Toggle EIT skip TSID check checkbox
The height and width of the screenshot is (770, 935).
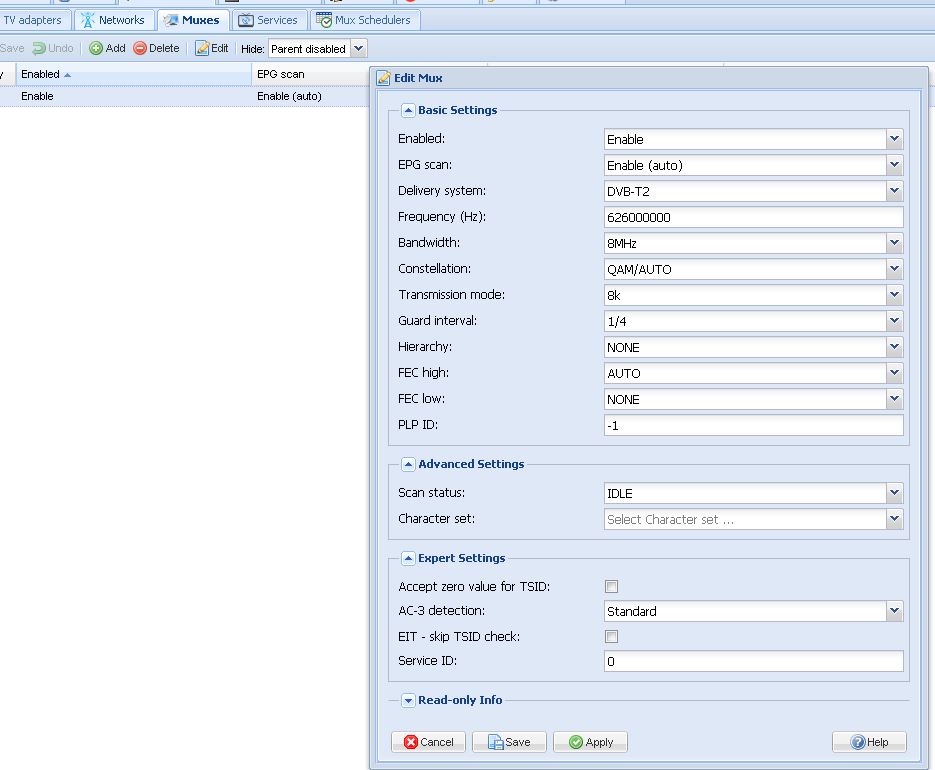[612, 637]
